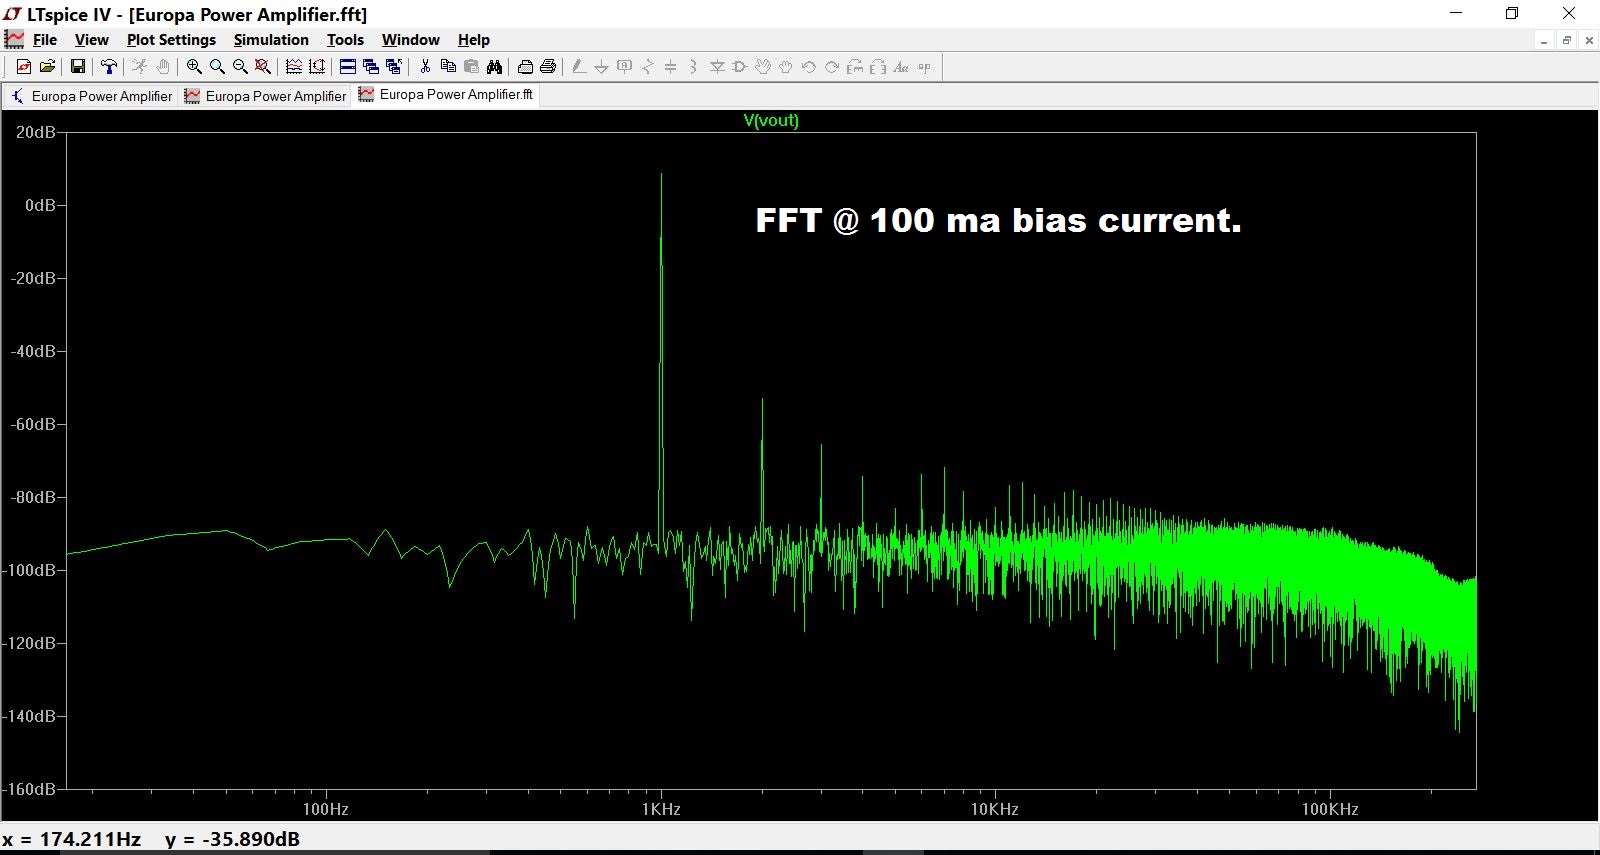
Task: Click the LTspice document icon beside File menu
Action: click(x=14, y=39)
